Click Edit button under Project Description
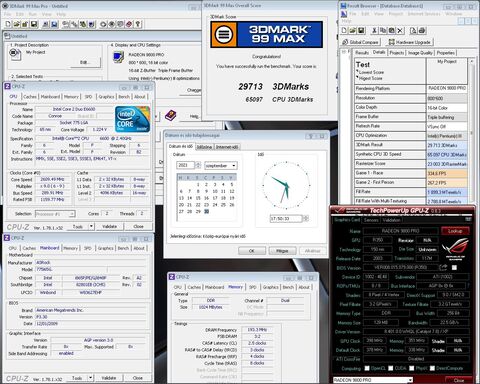This screenshot has width=480, height=384. [85, 62]
